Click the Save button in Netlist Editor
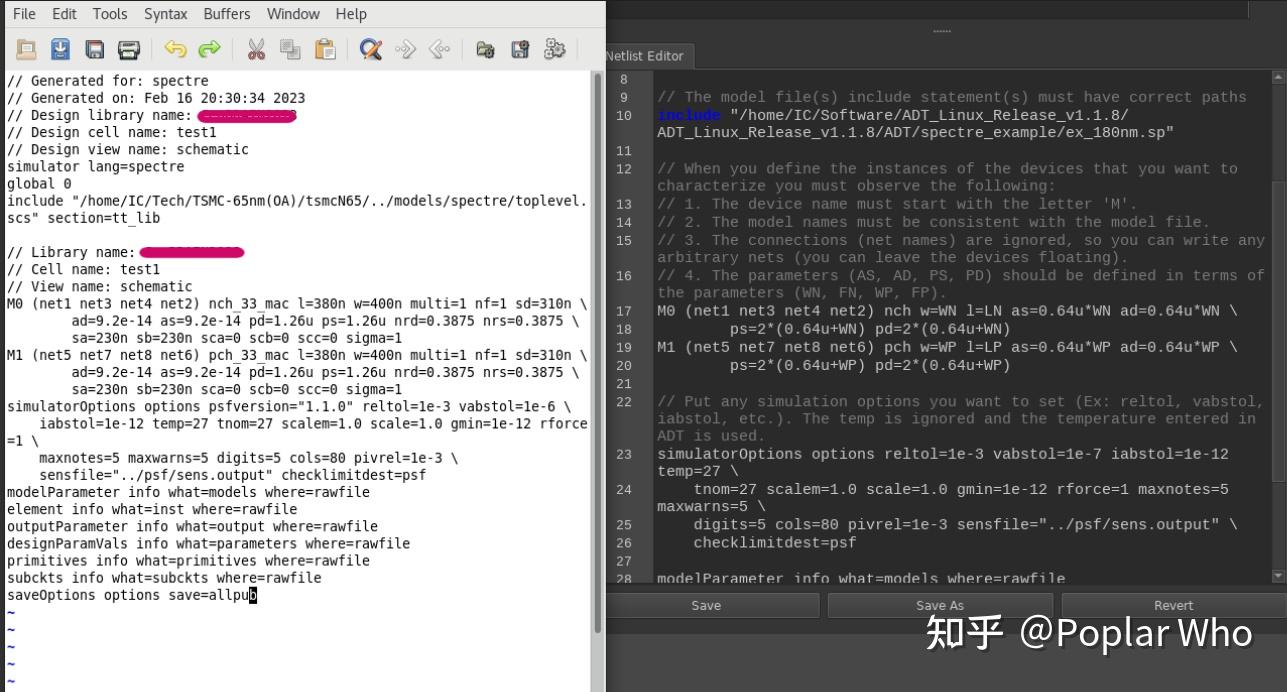This screenshot has height=692, width=1287. pos(706,605)
